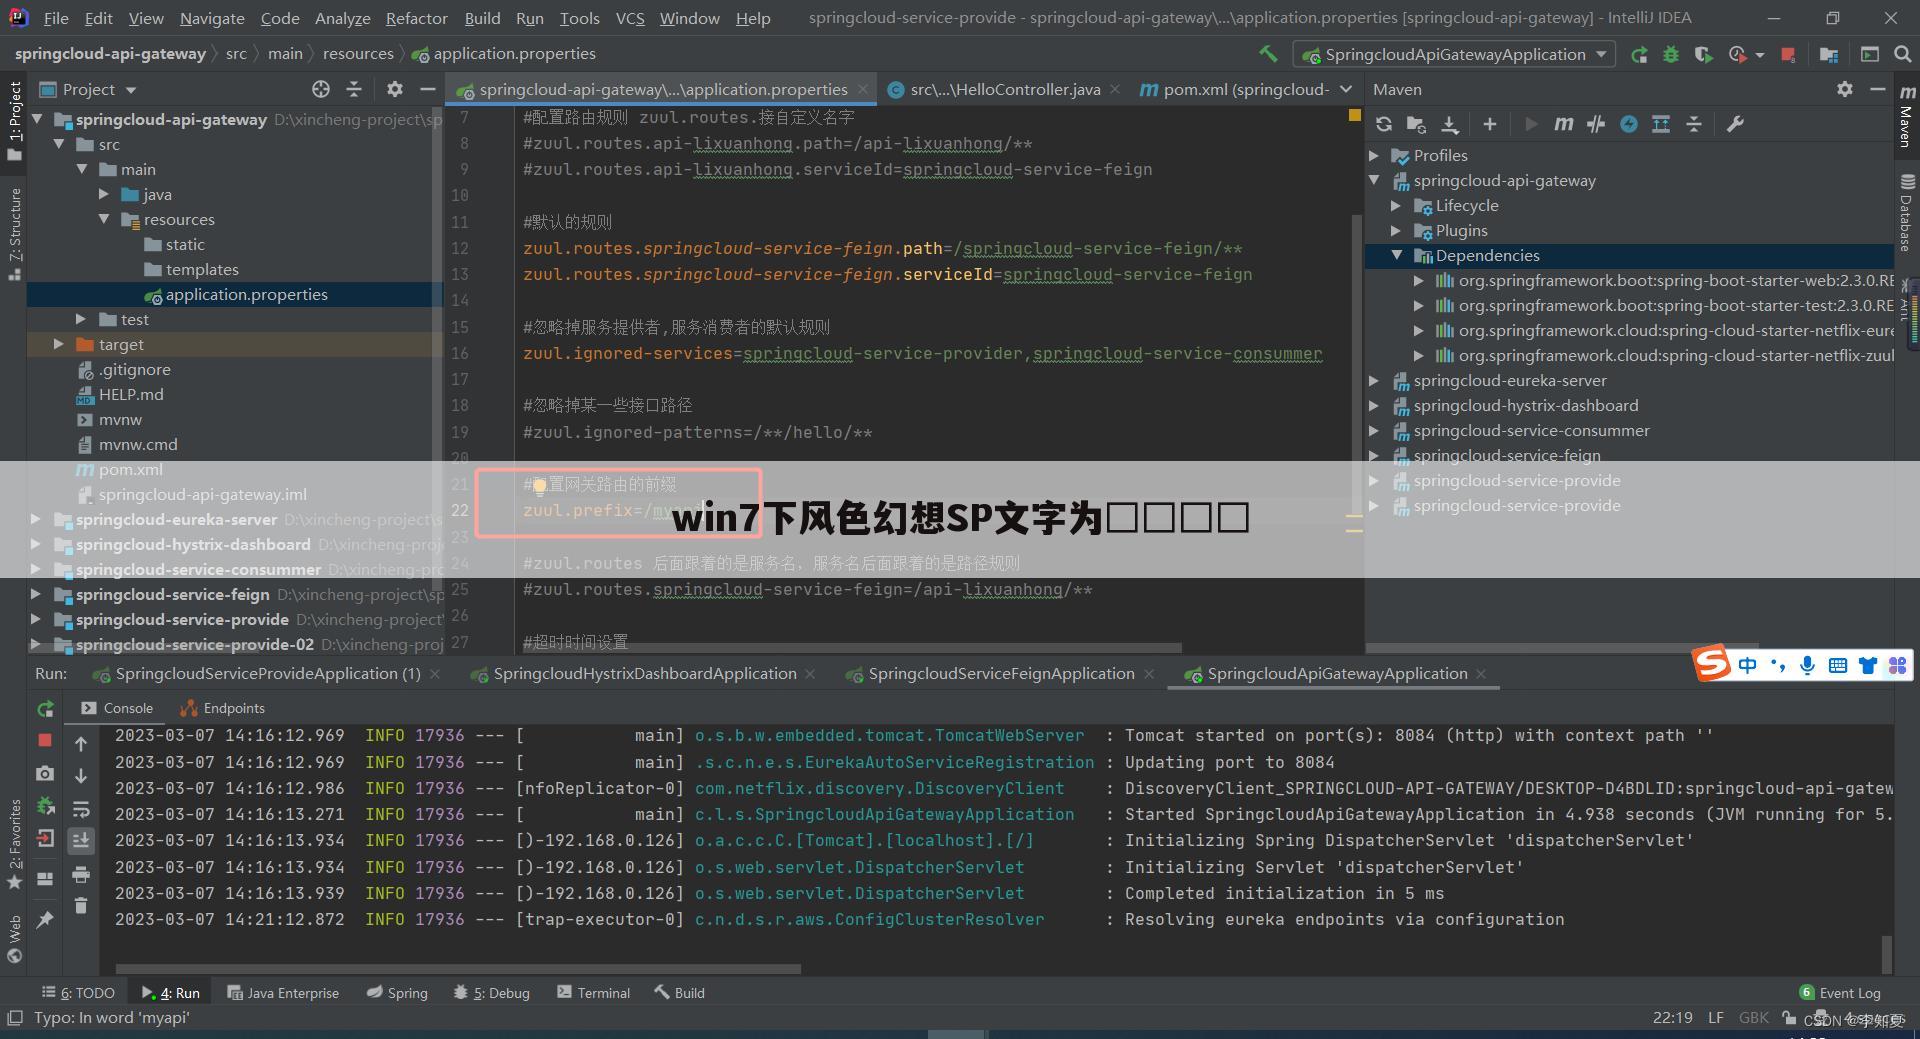Stop the running application using top toolbar
Viewport: 1920px width, 1039px height.
[x=1789, y=55]
